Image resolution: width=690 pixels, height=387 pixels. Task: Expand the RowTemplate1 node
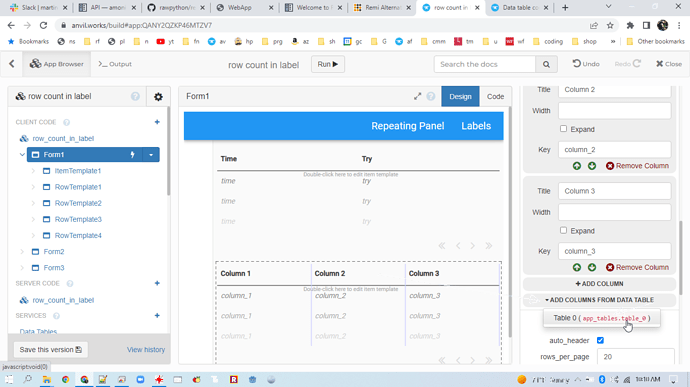(x=33, y=187)
